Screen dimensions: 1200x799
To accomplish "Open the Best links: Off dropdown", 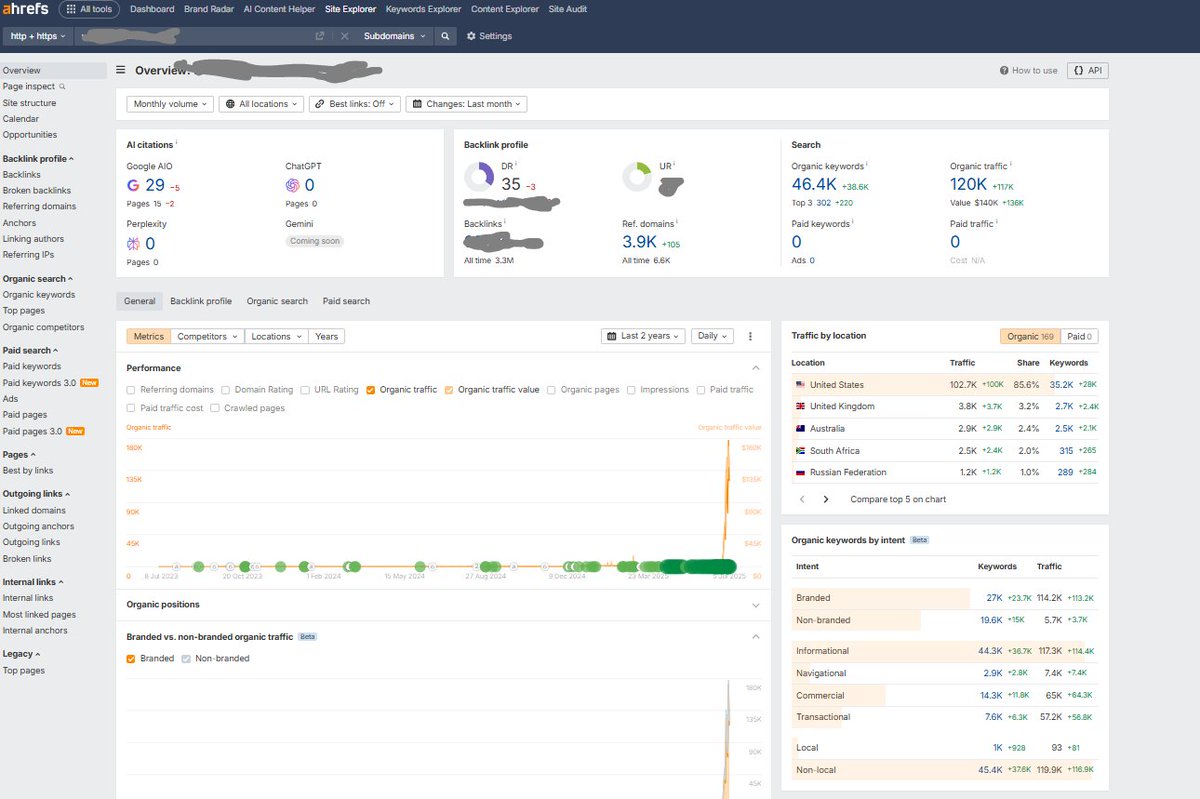I will (x=354, y=104).
